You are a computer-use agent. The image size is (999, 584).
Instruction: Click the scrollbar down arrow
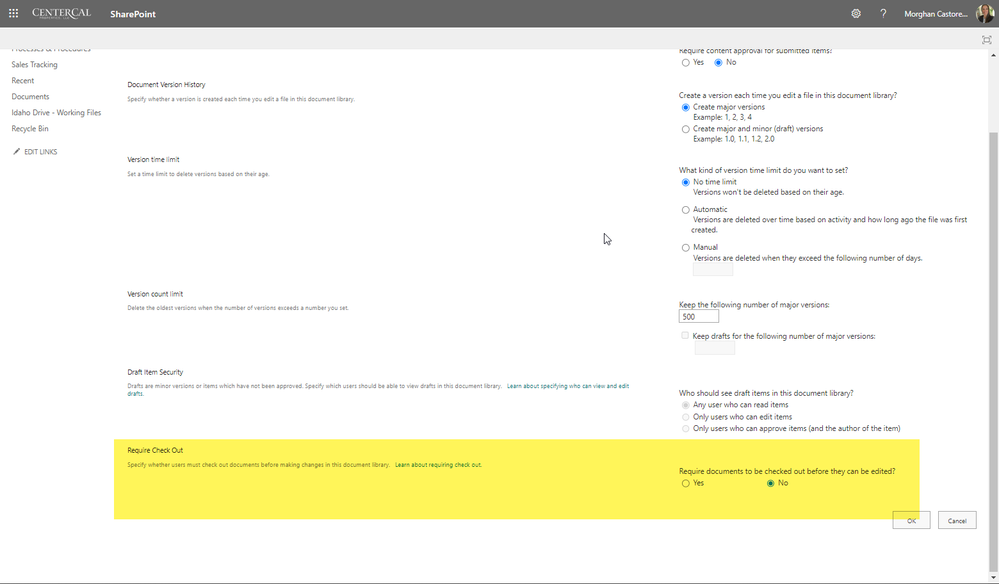993,577
